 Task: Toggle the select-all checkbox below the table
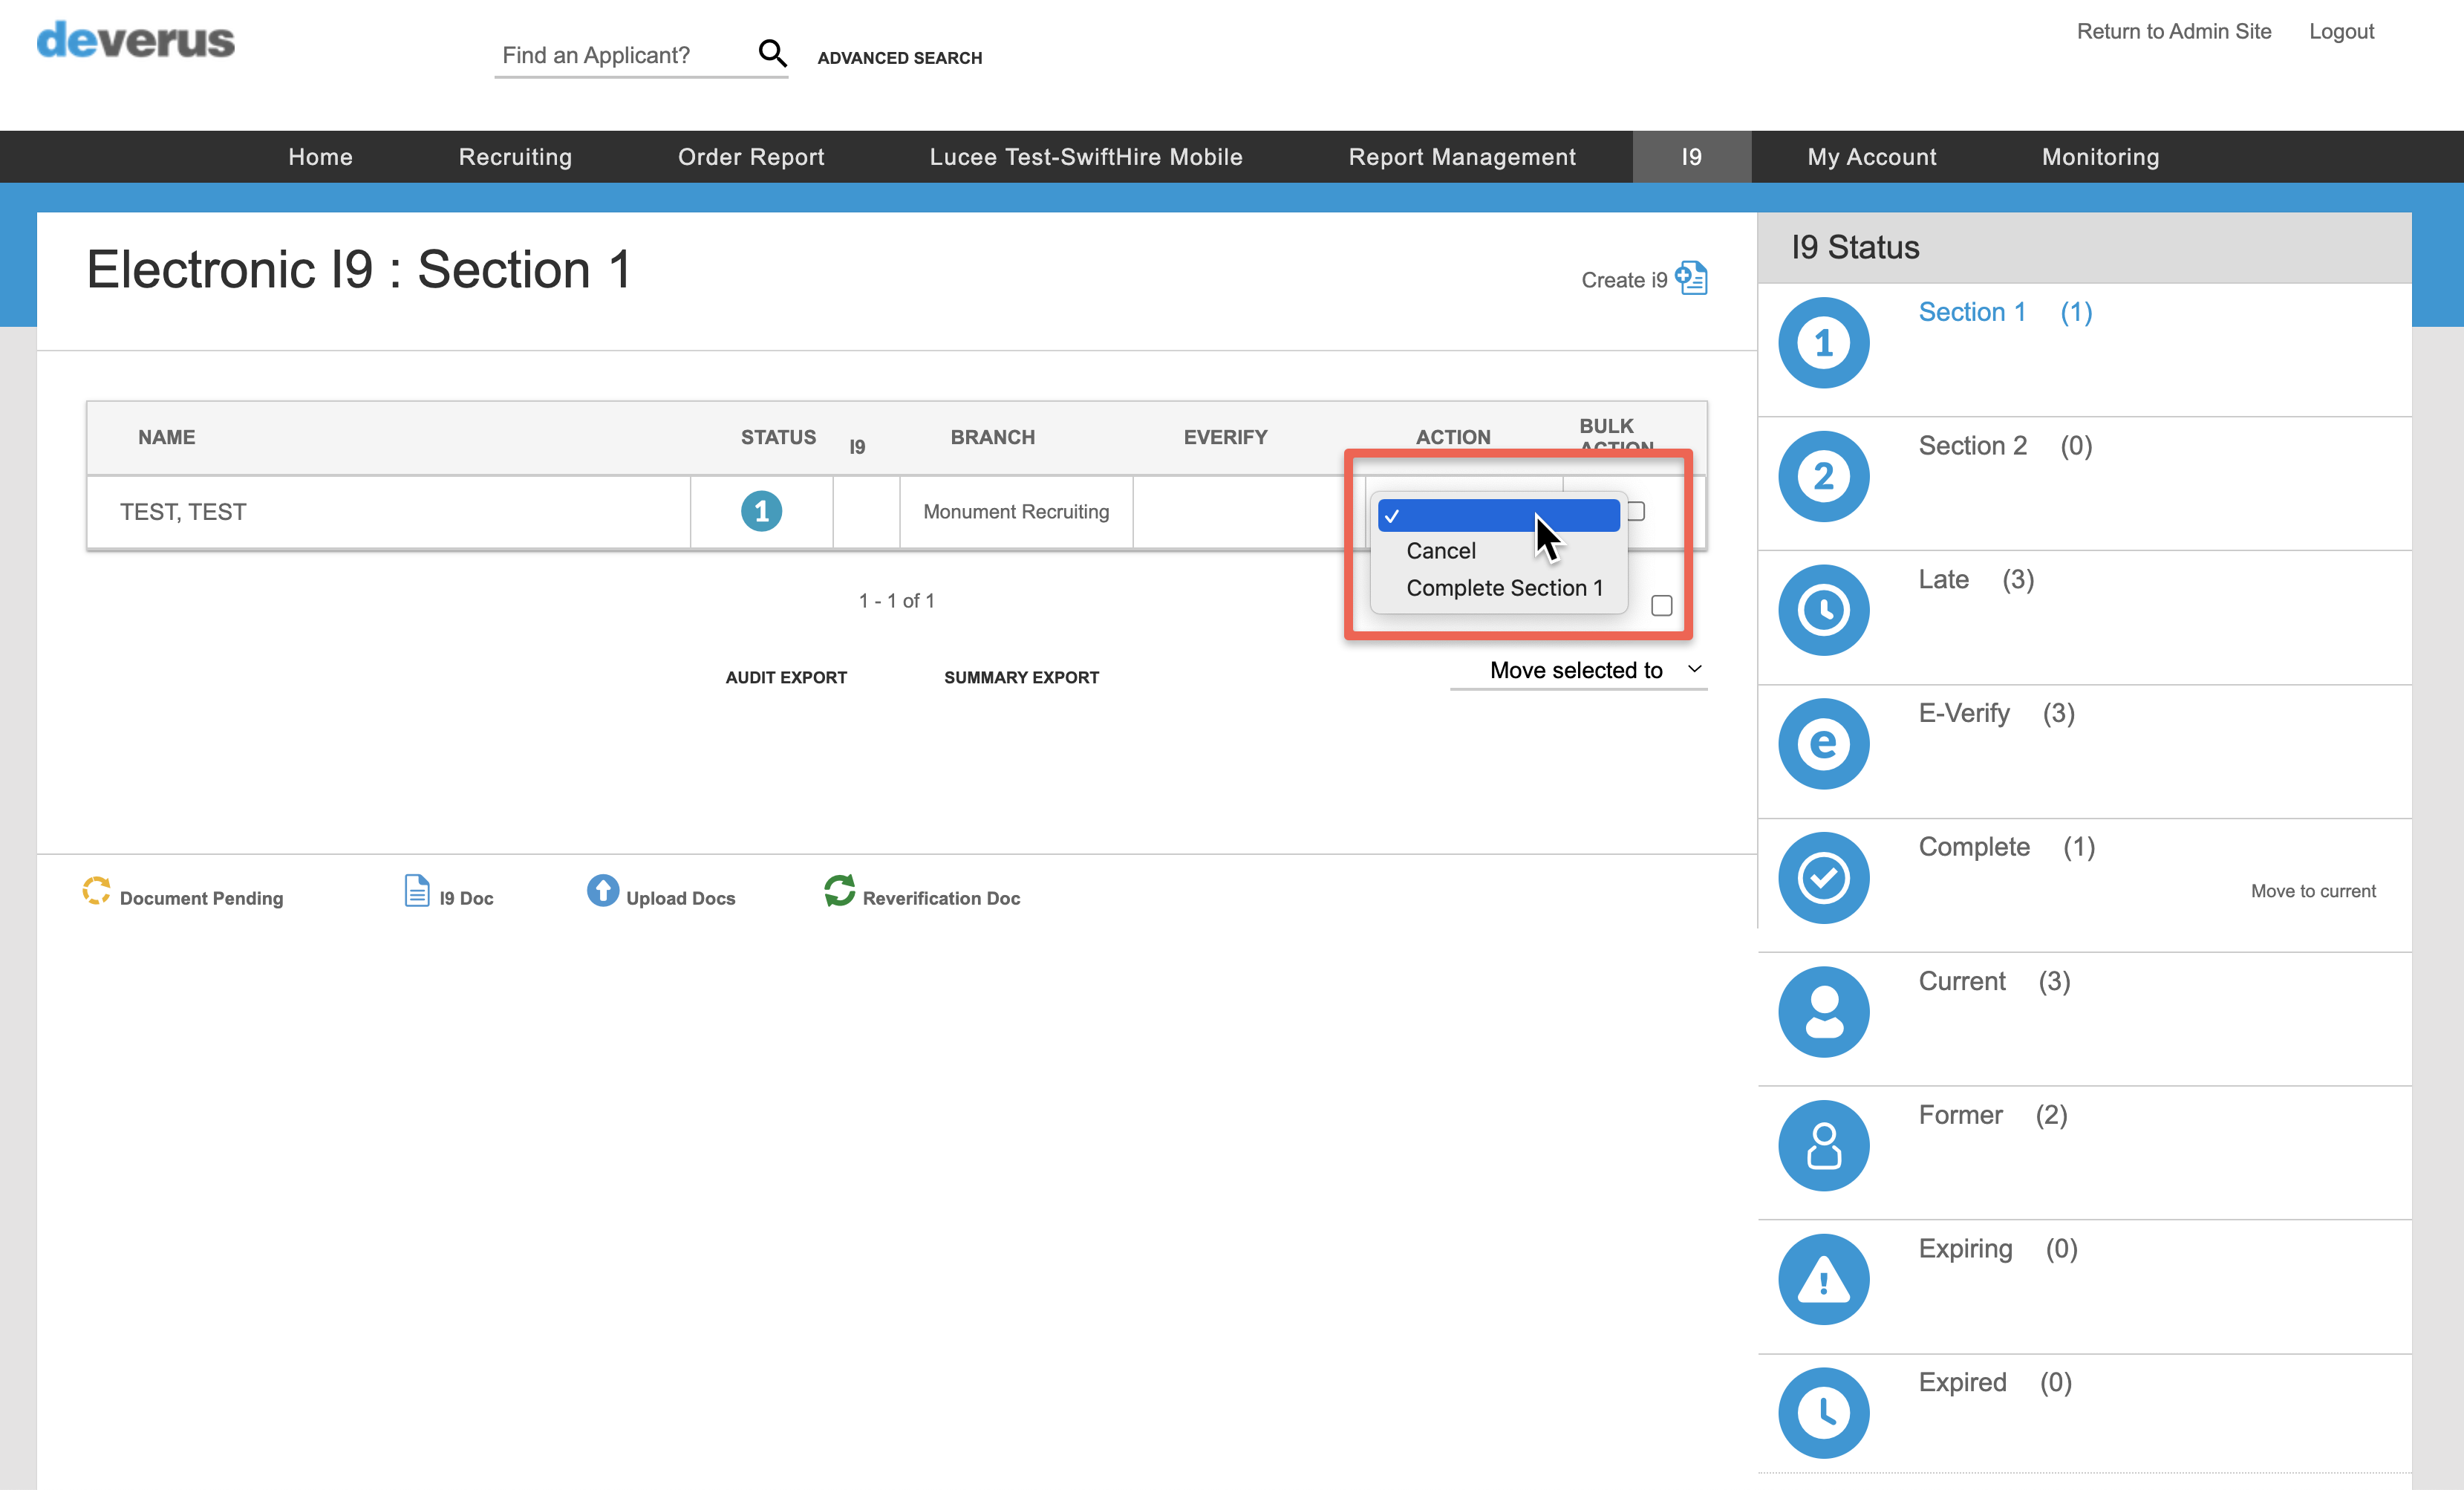[x=1661, y=606]
